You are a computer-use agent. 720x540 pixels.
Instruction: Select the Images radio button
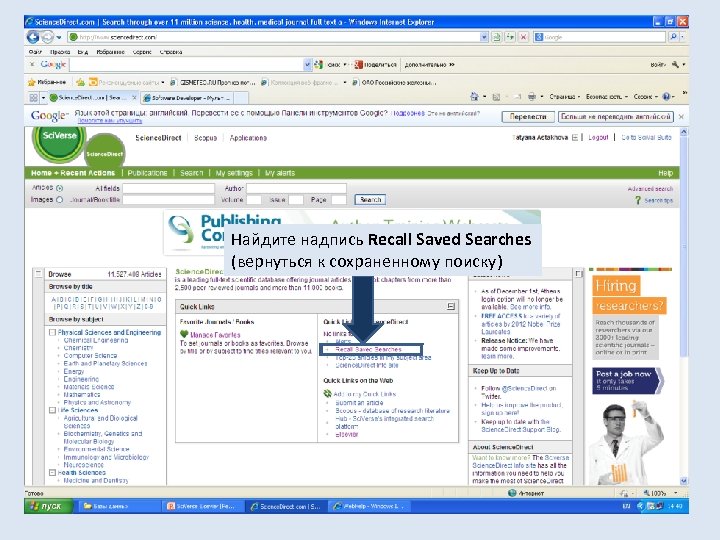point(59,200)
